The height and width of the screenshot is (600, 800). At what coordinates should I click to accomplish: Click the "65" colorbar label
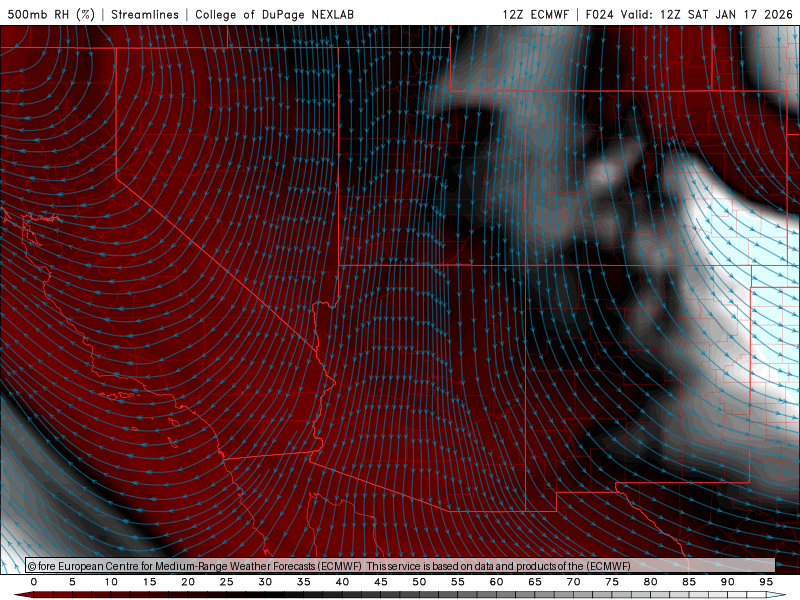point(535,582)
